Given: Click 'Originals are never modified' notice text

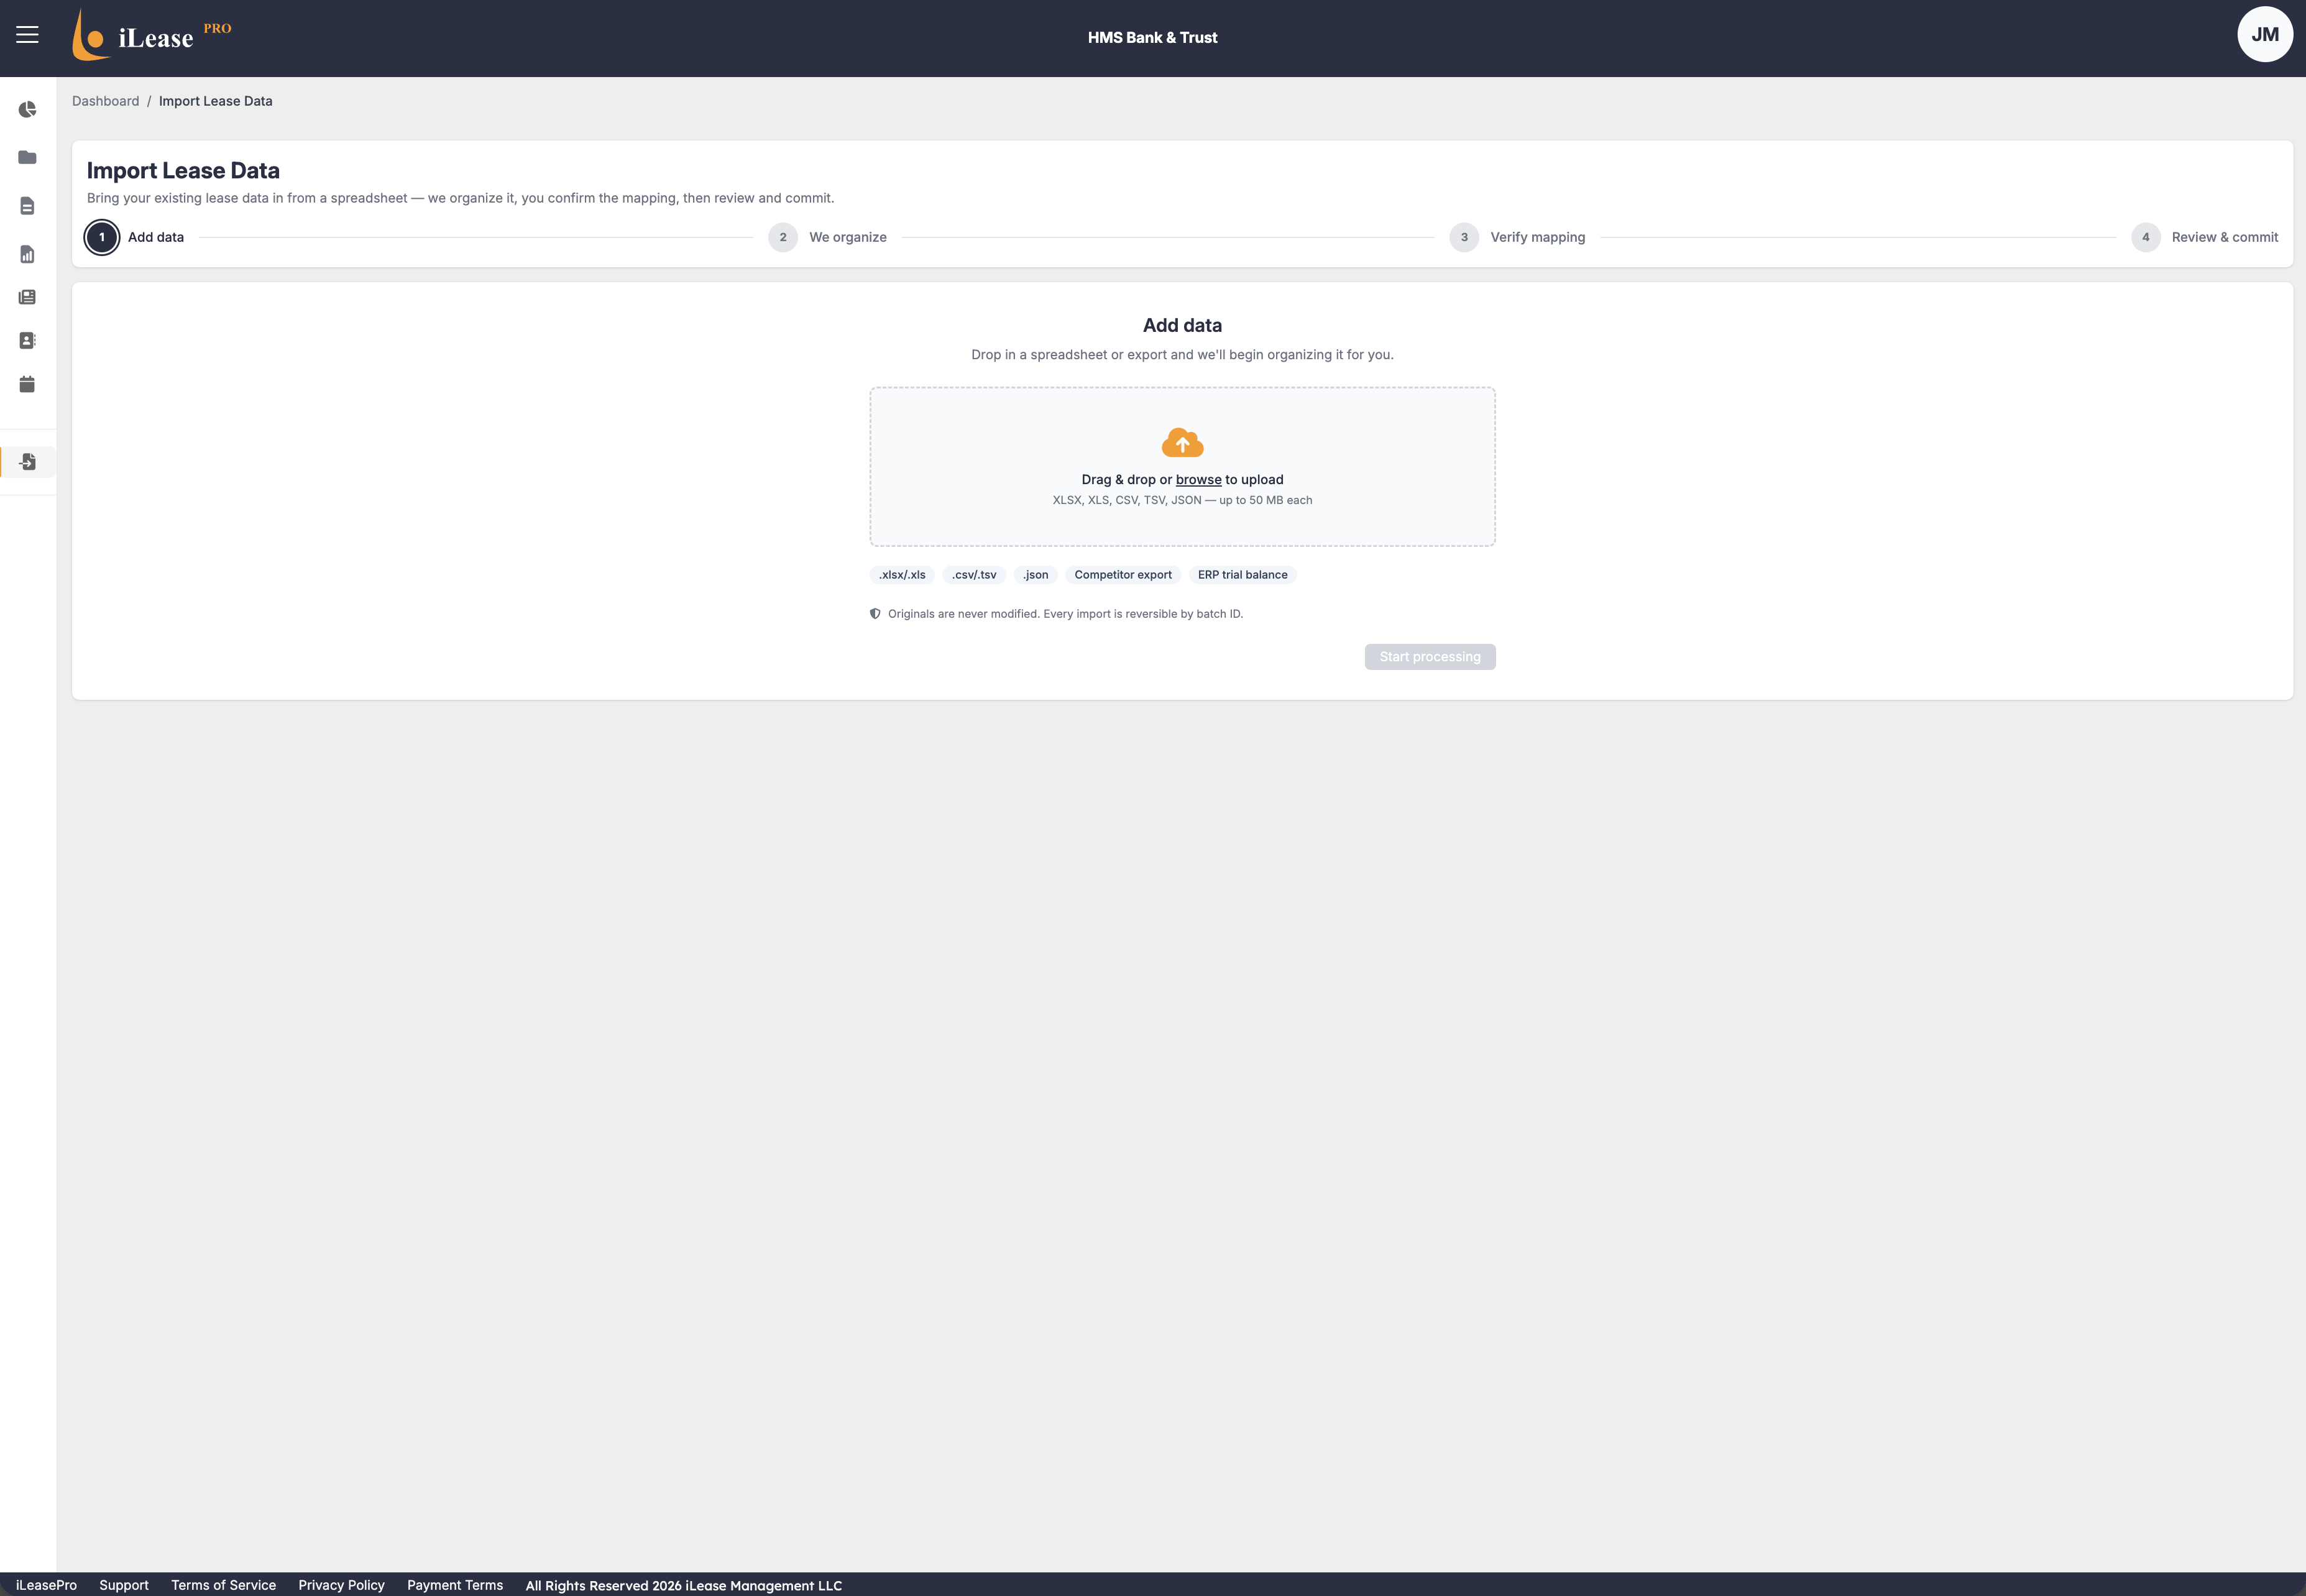Looking at the screenshot, I should point(1065,614).
